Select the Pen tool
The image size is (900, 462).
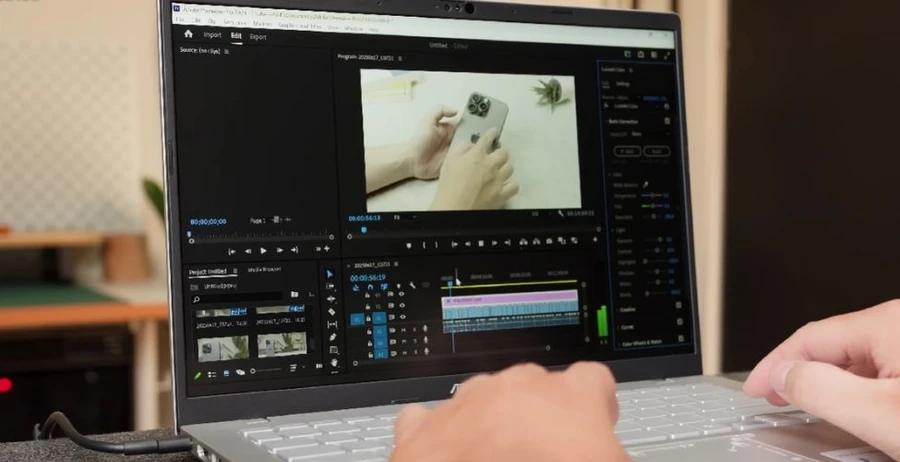click(332, 336)
